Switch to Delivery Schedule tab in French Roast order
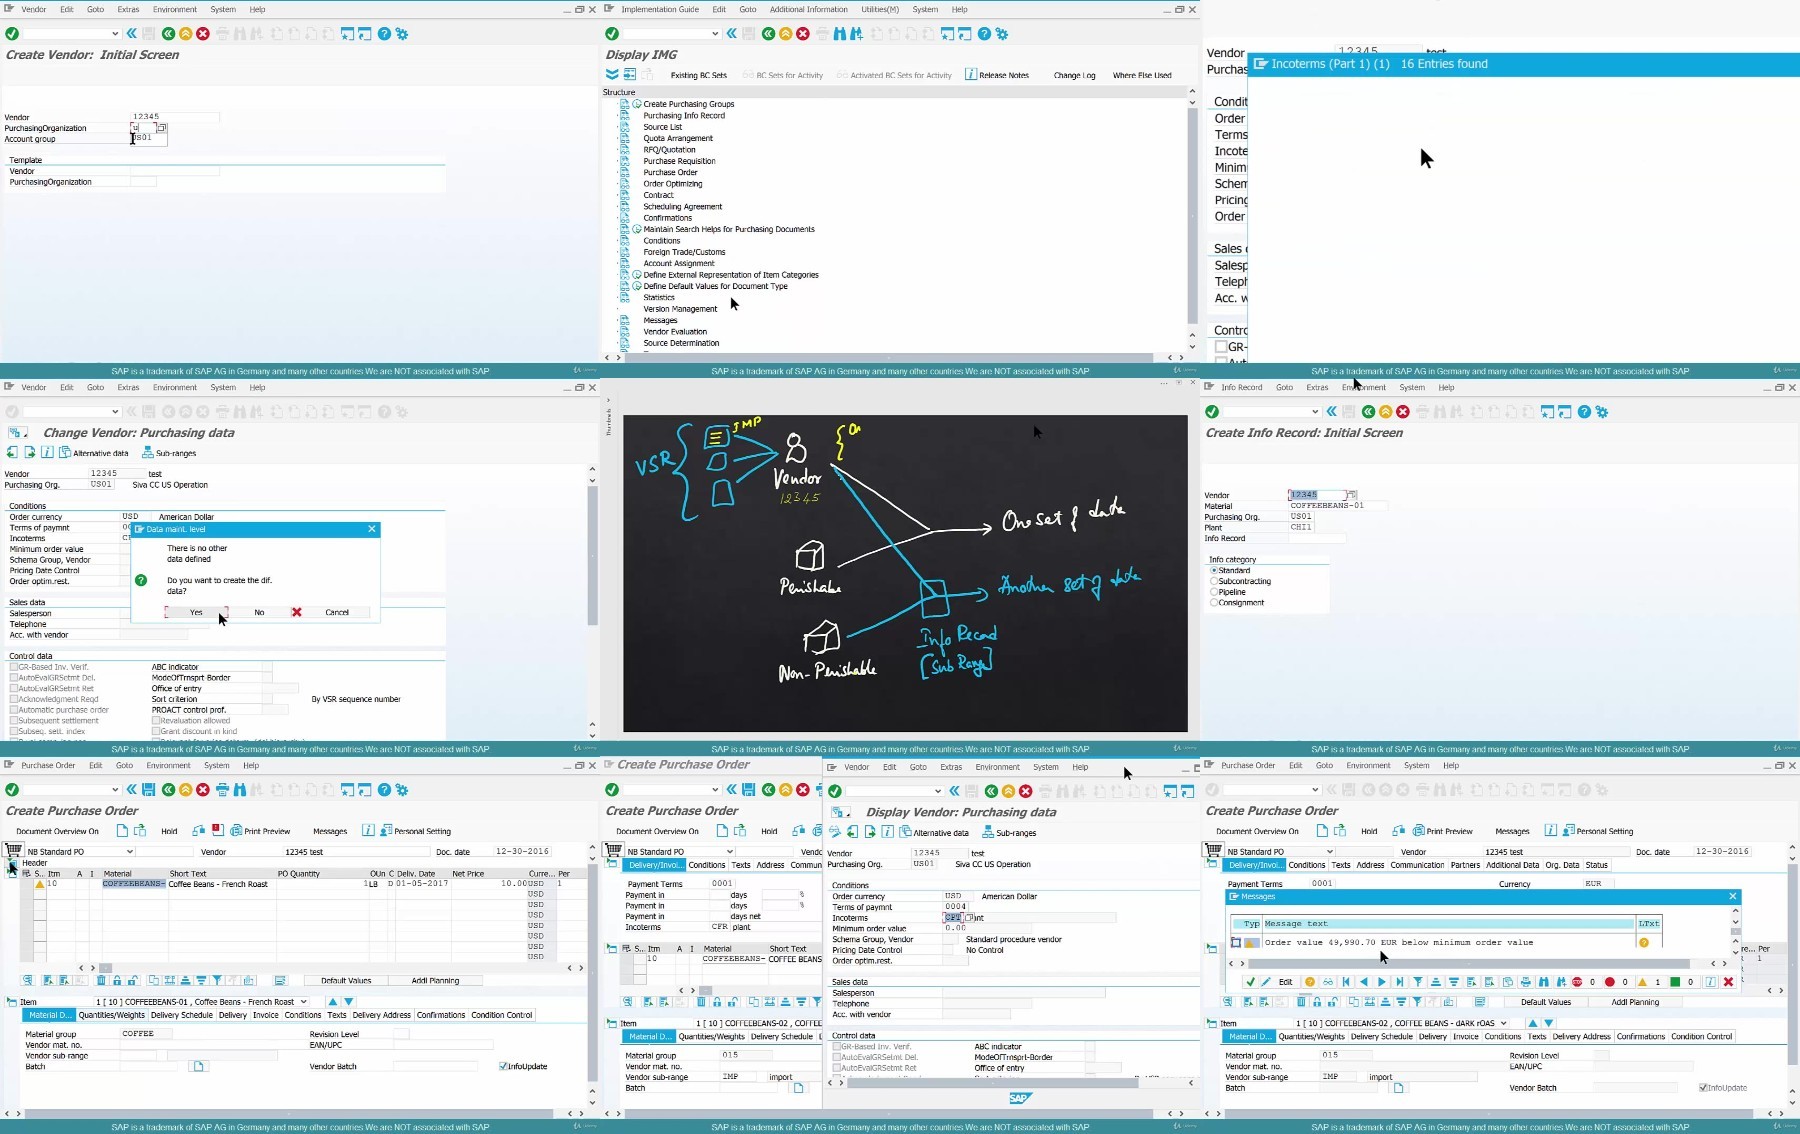Image resolution: width=1800 pixels, height=1134 pixels. pyautogui.click(x=182, y=1015)
